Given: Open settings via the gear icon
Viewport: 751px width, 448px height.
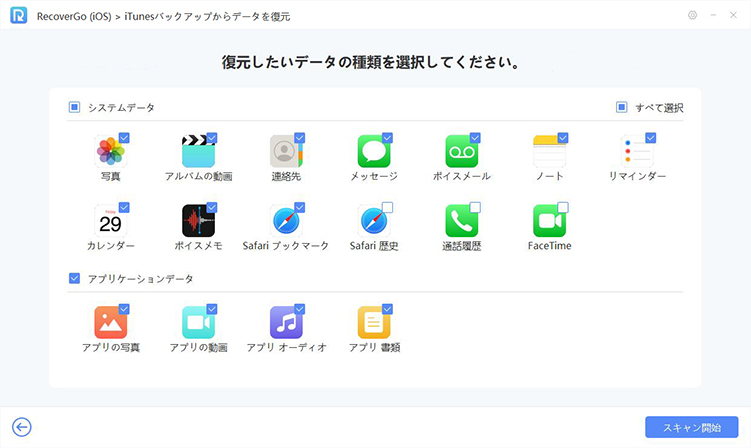Looking at the screenshot, I should 692,15.
